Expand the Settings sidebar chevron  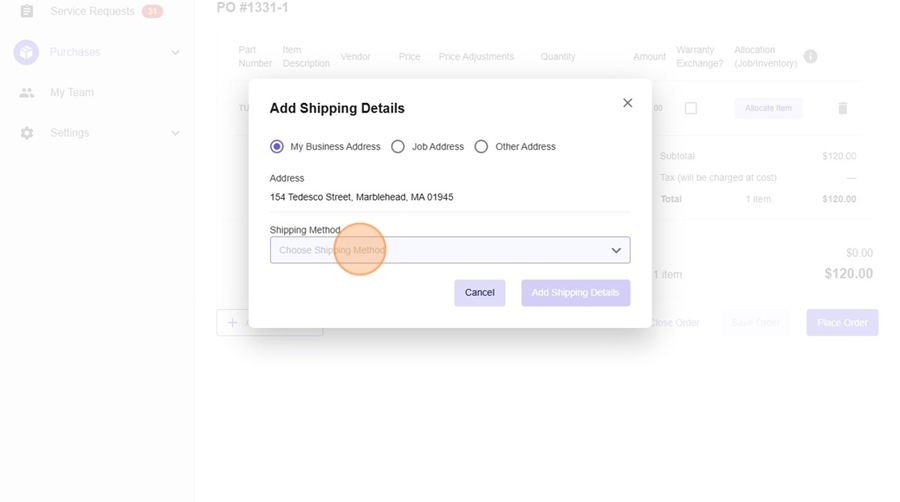coord(175,133)
